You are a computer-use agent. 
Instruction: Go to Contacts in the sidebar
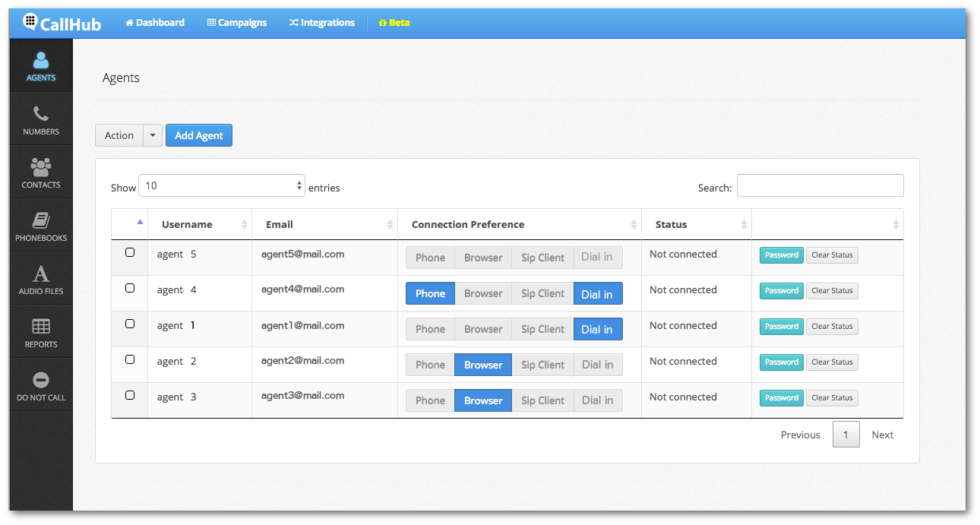click(x=41, y=173)
